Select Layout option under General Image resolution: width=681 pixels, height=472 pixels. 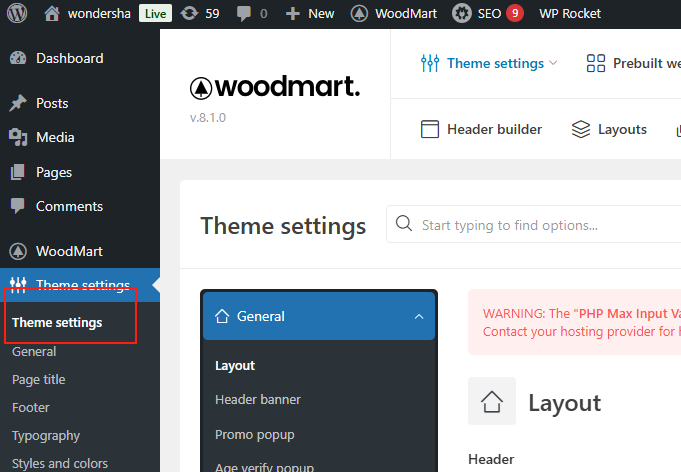[x=235, y=366]
